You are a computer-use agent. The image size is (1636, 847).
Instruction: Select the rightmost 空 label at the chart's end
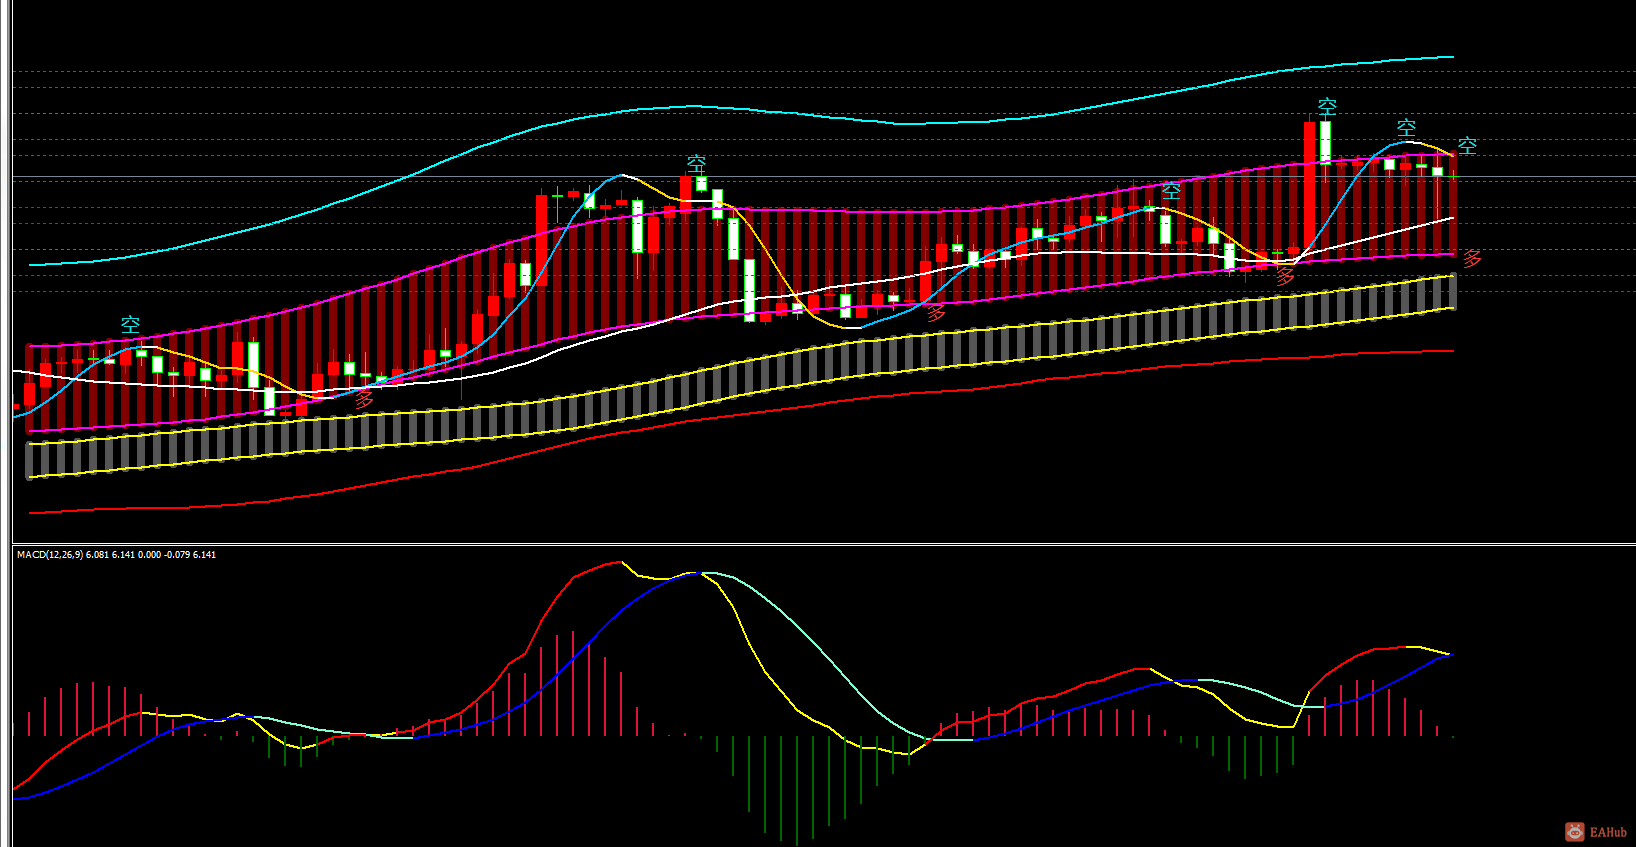(x=1467, y=145)
